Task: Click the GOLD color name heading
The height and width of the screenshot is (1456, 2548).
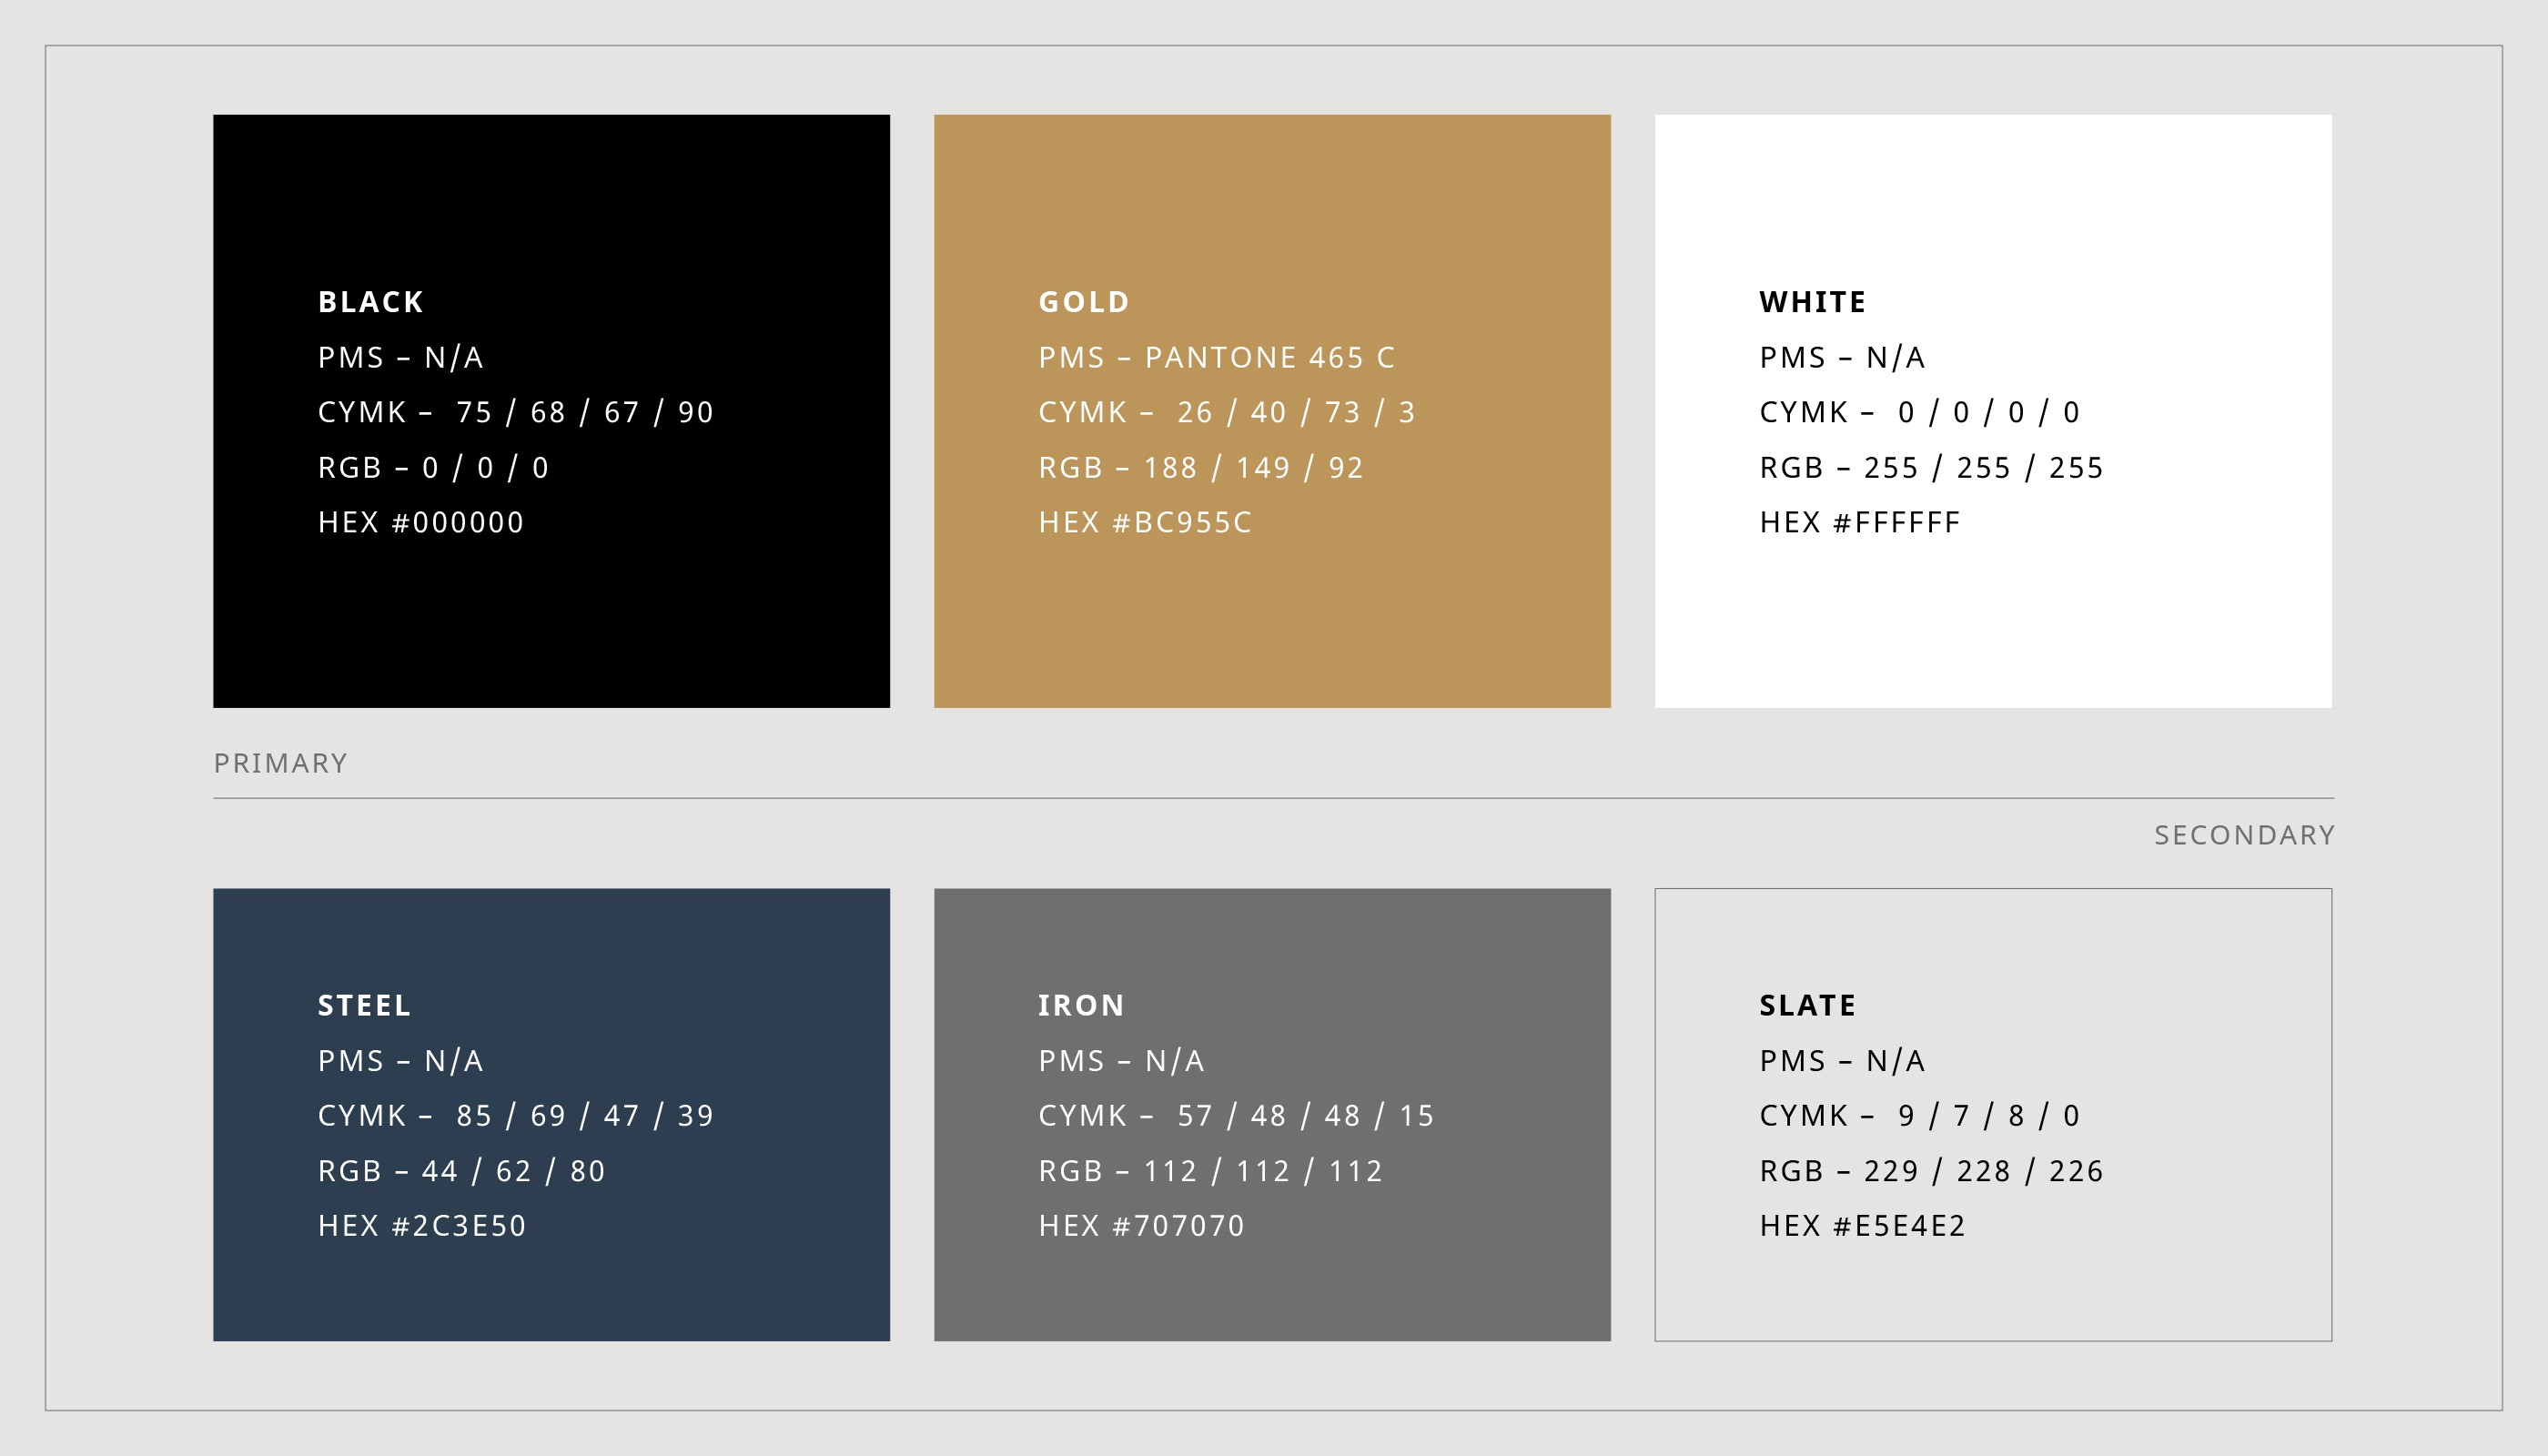Action: tap(1084, 302)
